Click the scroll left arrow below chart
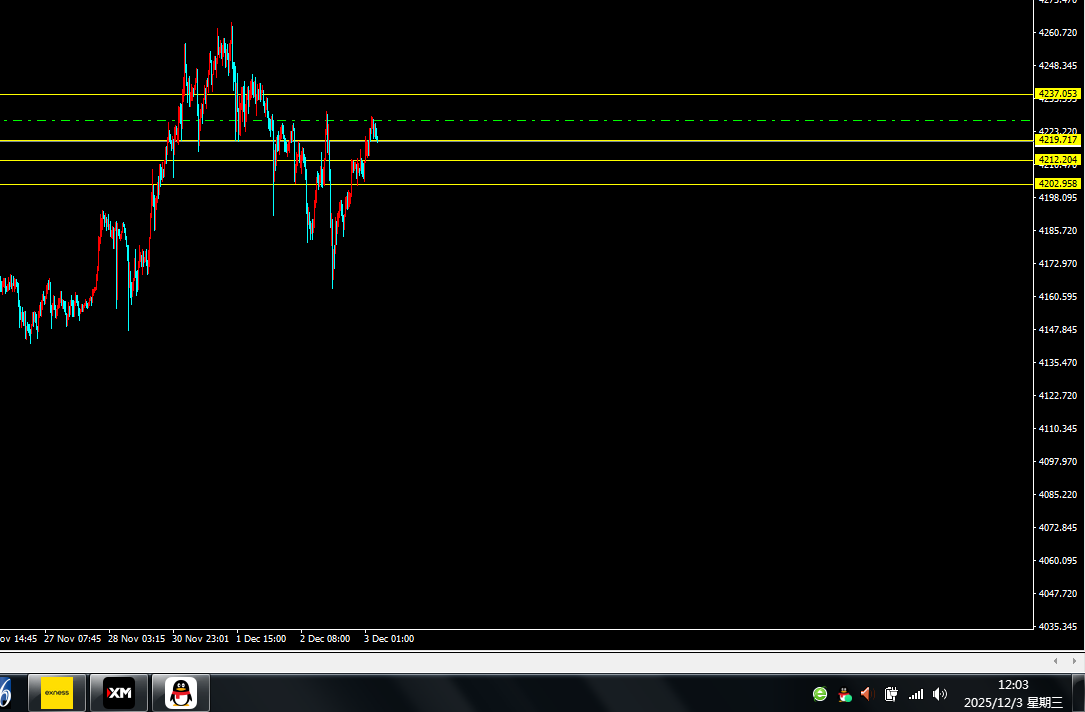 [1057, 661]
